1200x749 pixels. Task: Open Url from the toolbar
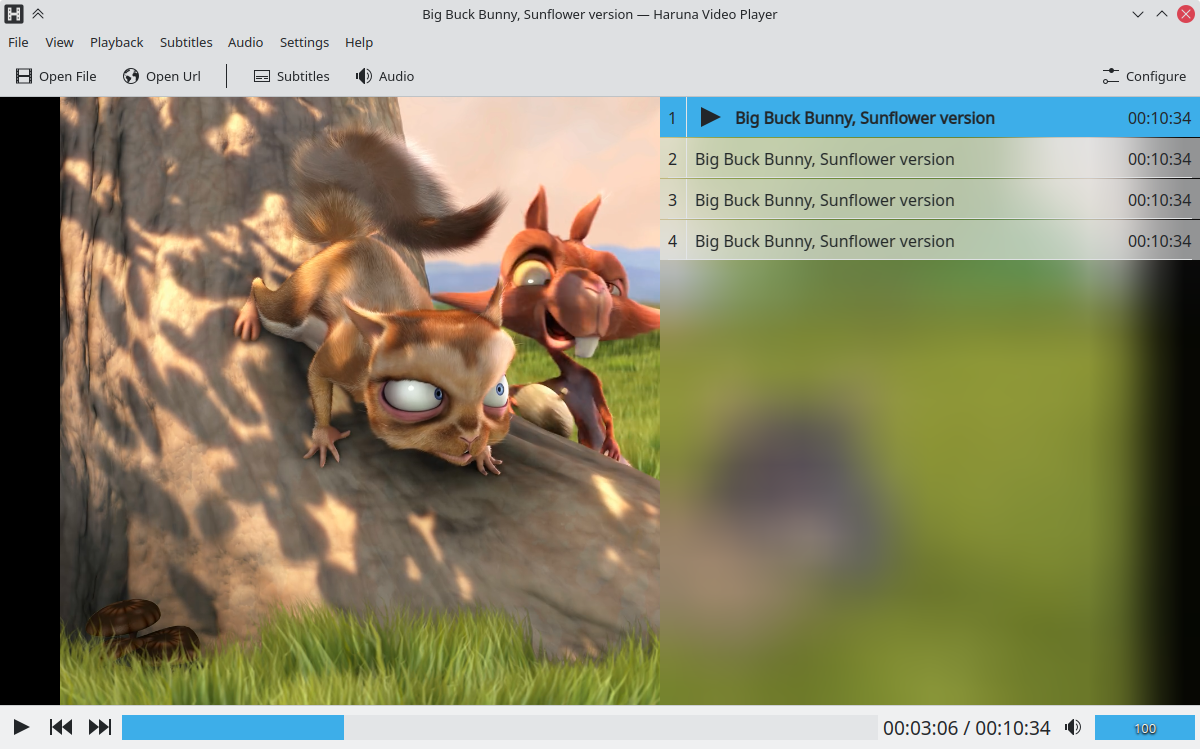[162, 76]
